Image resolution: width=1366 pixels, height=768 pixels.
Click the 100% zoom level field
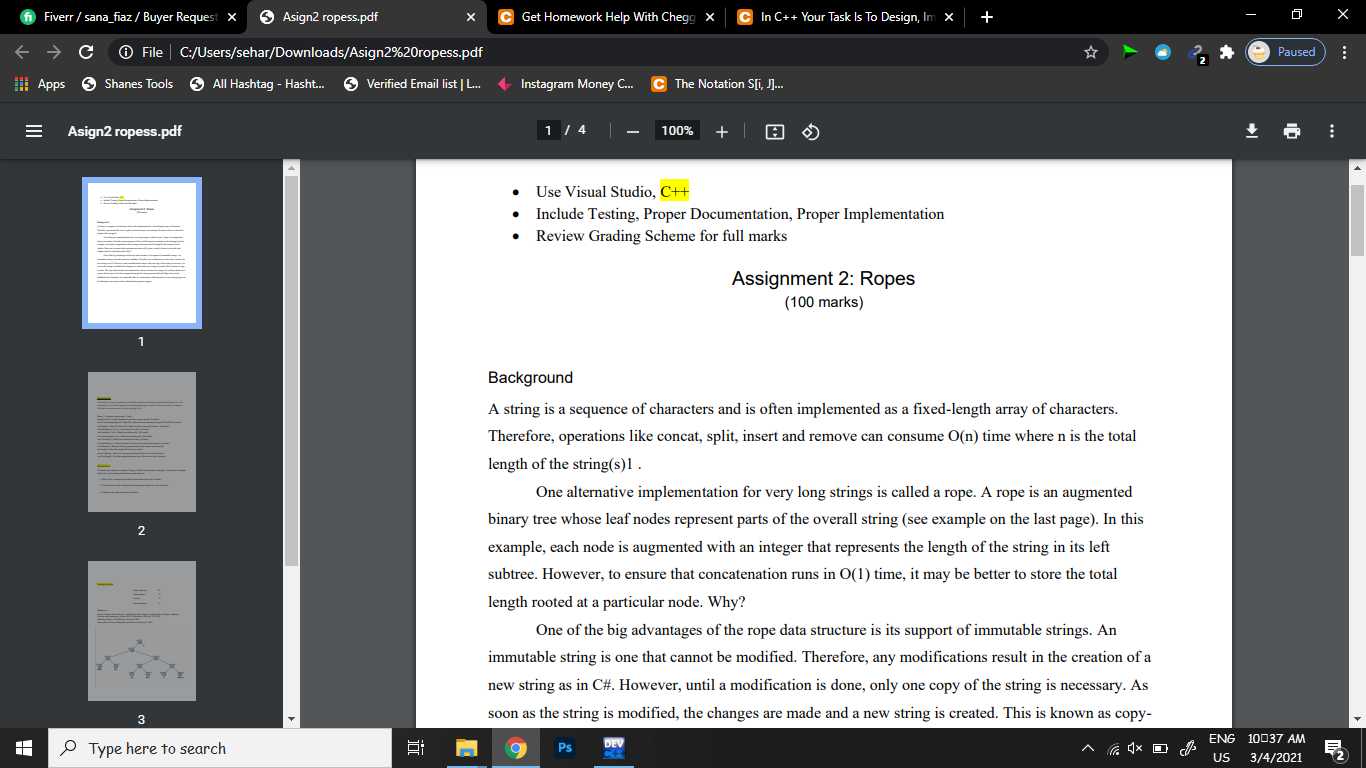[x=677, y=131]
